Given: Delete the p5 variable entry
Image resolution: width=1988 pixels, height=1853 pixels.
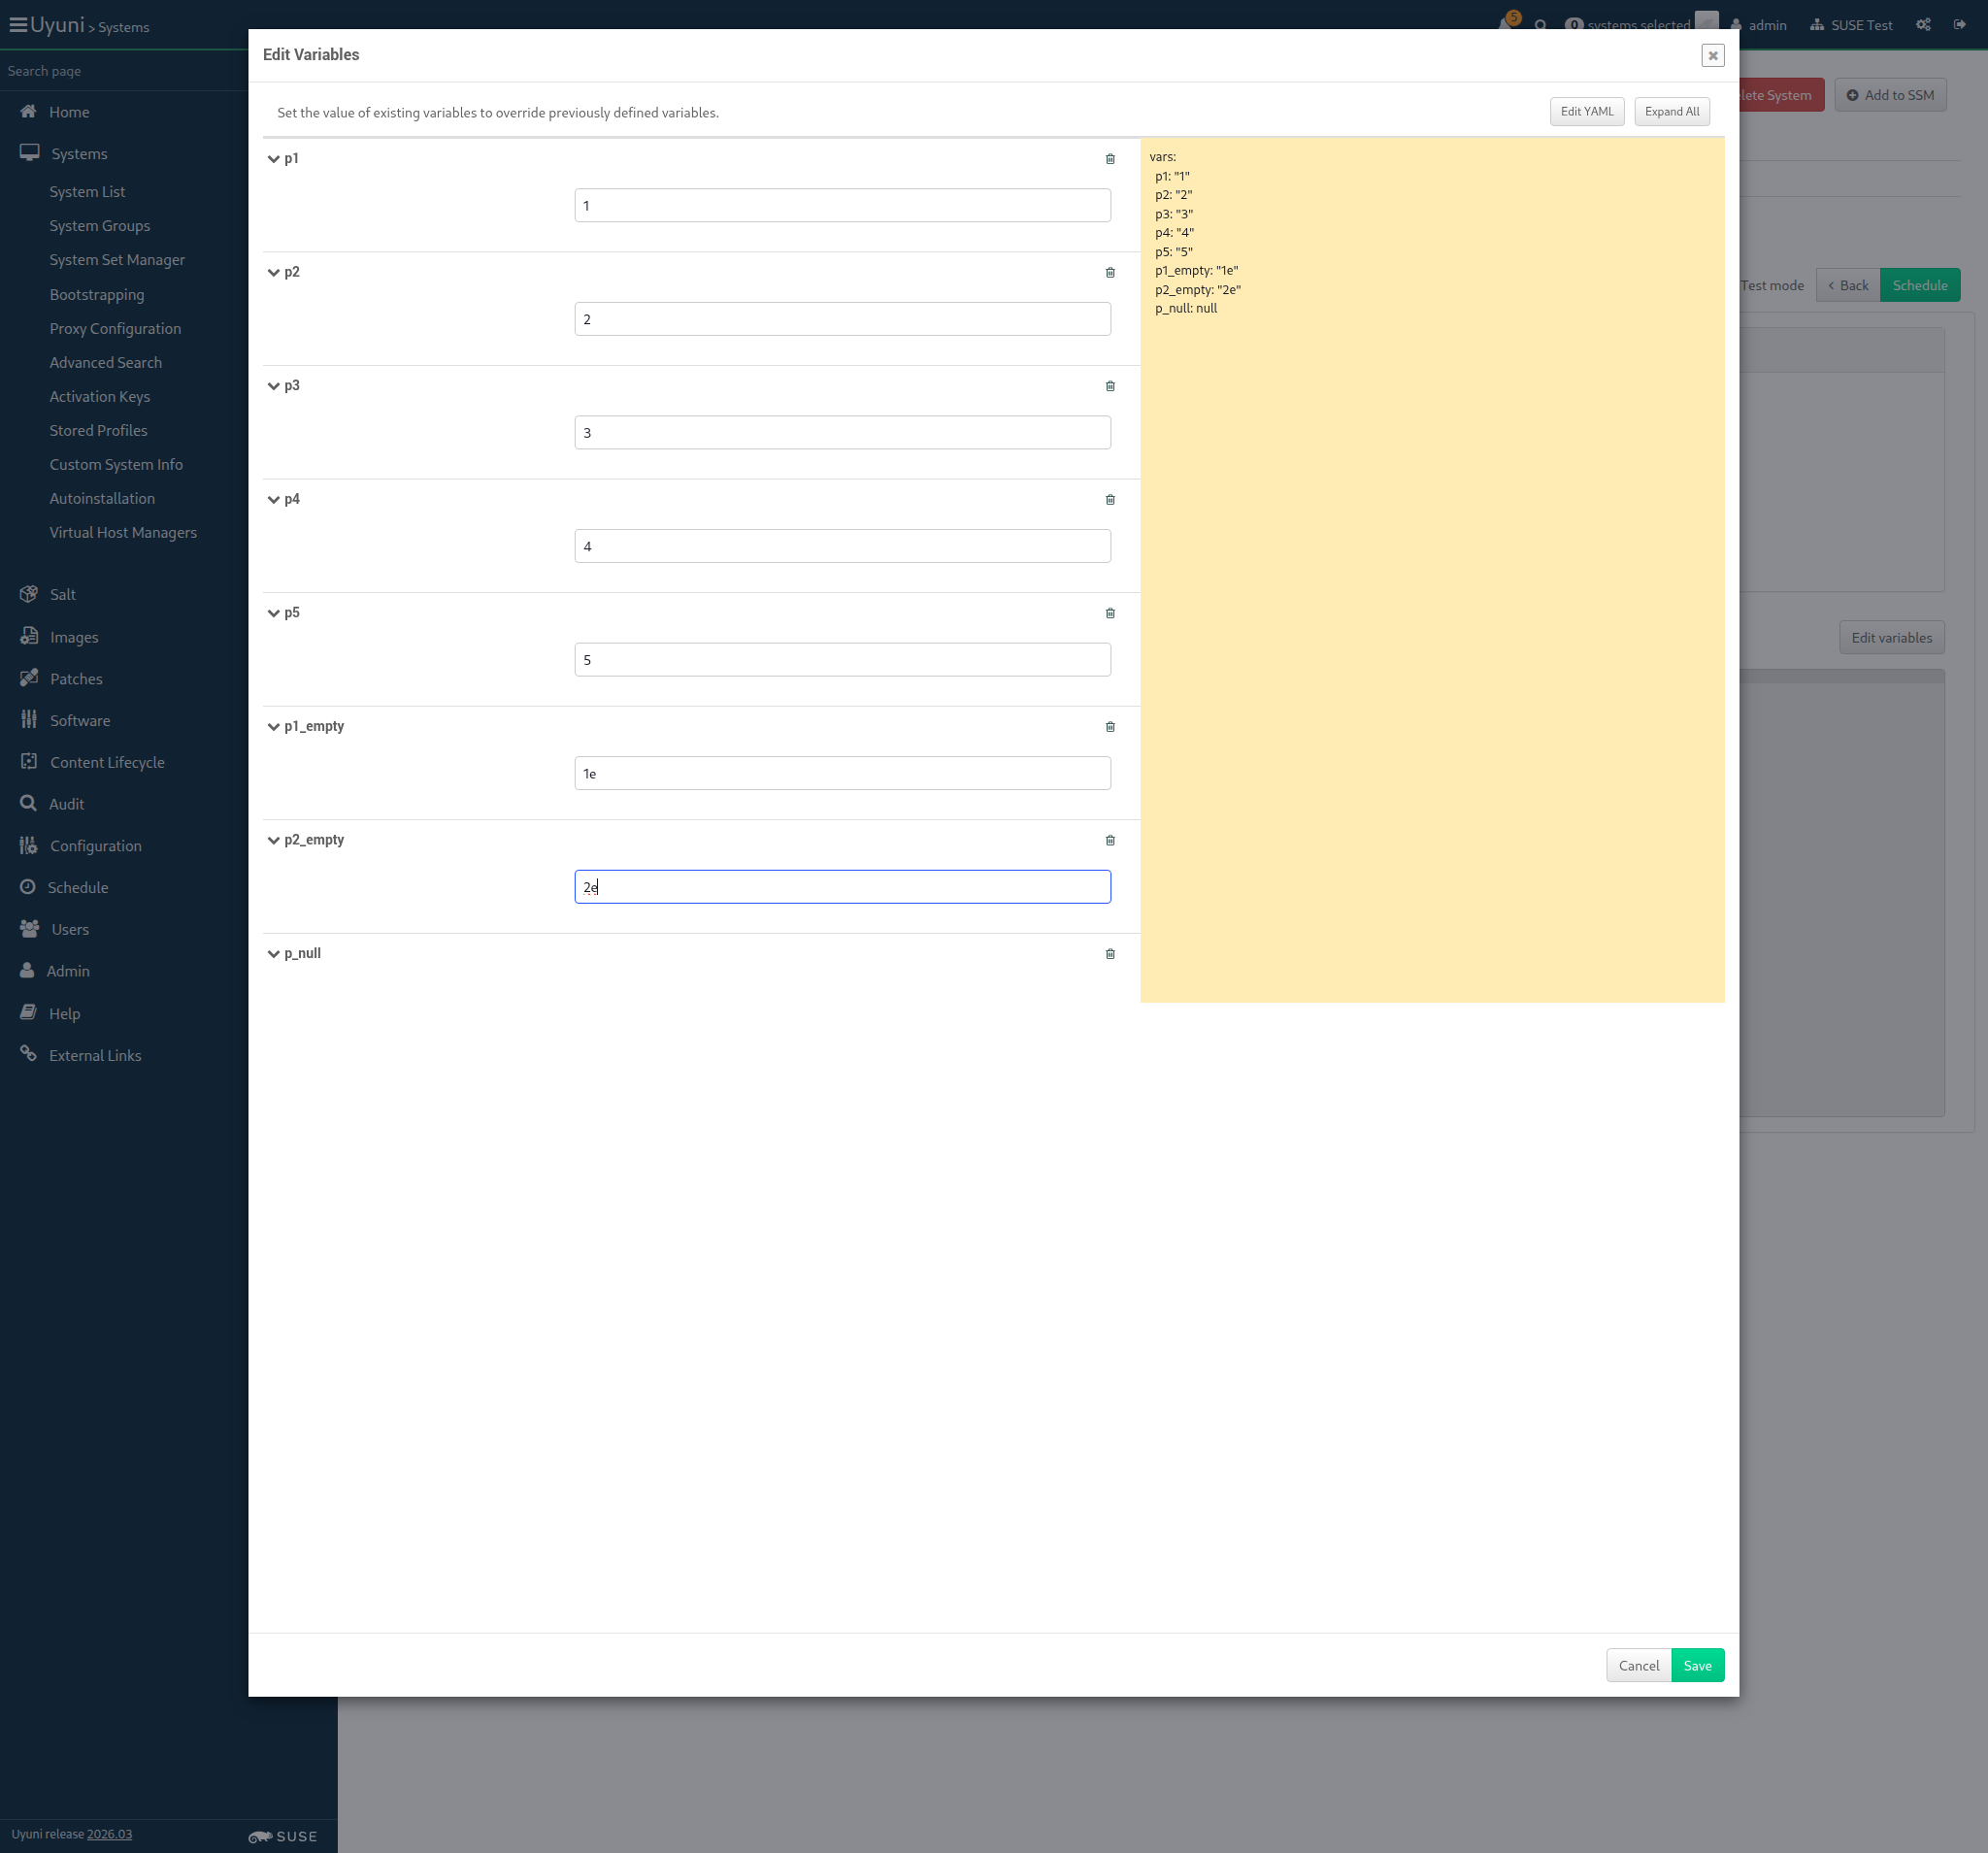Looking at the screenshot, I should tap(1110, 613).
